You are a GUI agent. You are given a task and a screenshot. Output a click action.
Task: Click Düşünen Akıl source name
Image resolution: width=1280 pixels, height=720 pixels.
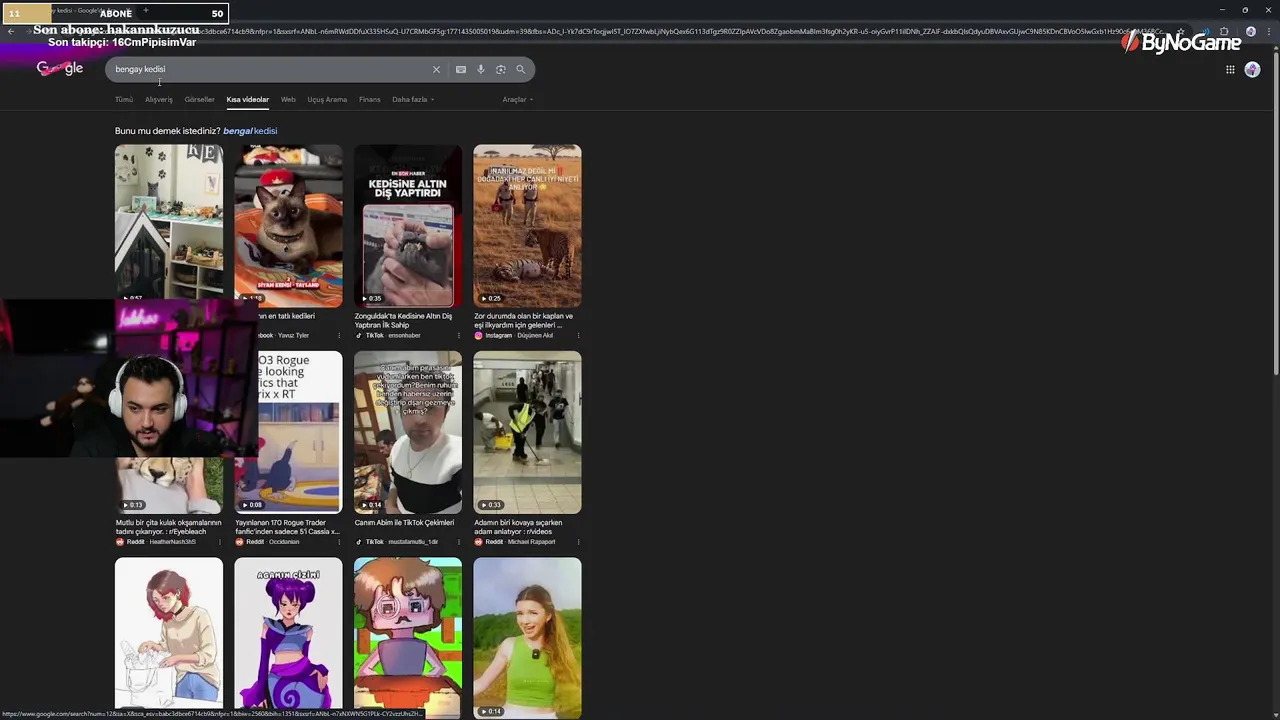pos(535,335)
